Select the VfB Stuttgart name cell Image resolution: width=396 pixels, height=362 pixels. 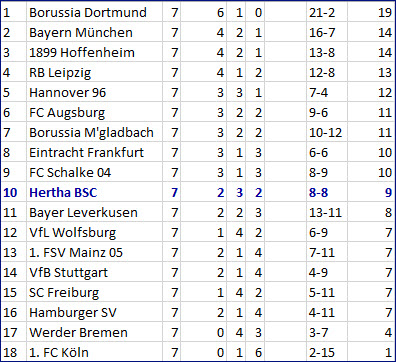[x=94, y=273]
